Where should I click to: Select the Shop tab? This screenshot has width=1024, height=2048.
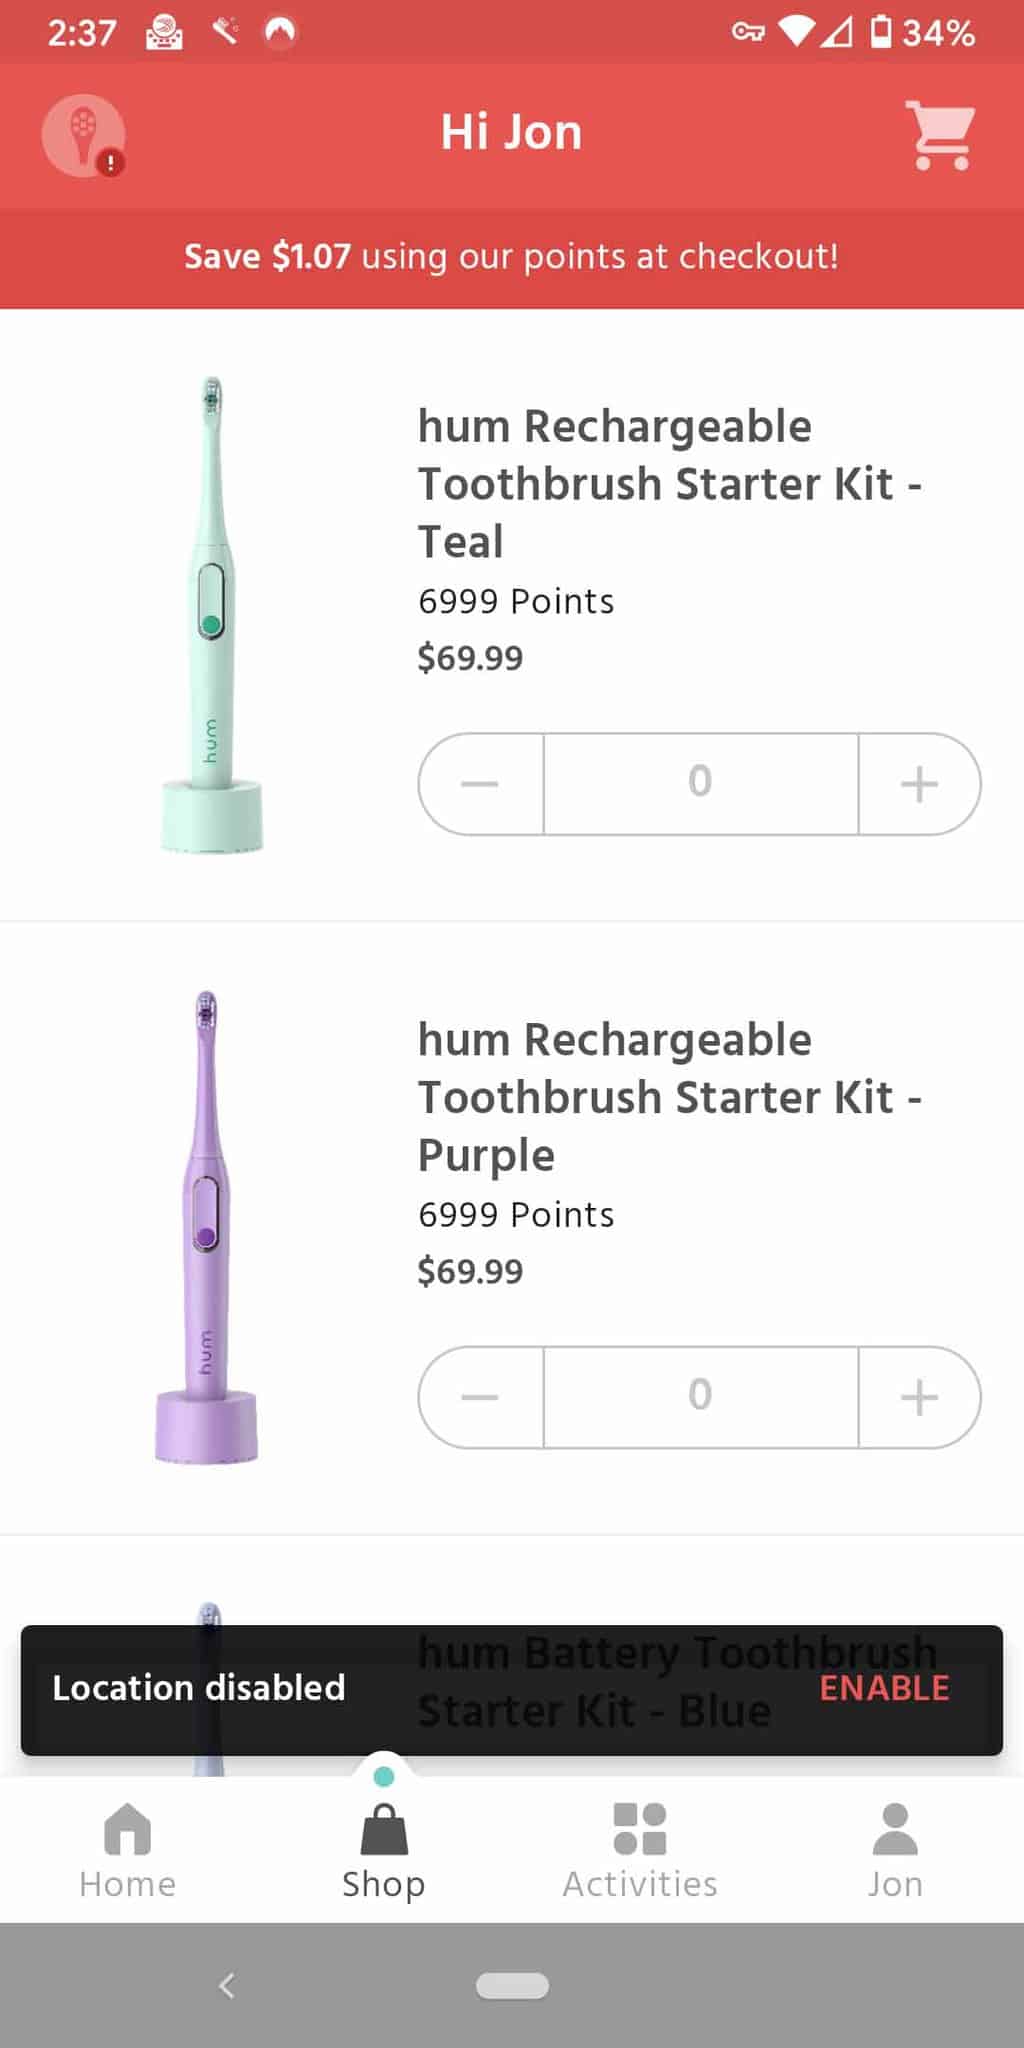384,1850
